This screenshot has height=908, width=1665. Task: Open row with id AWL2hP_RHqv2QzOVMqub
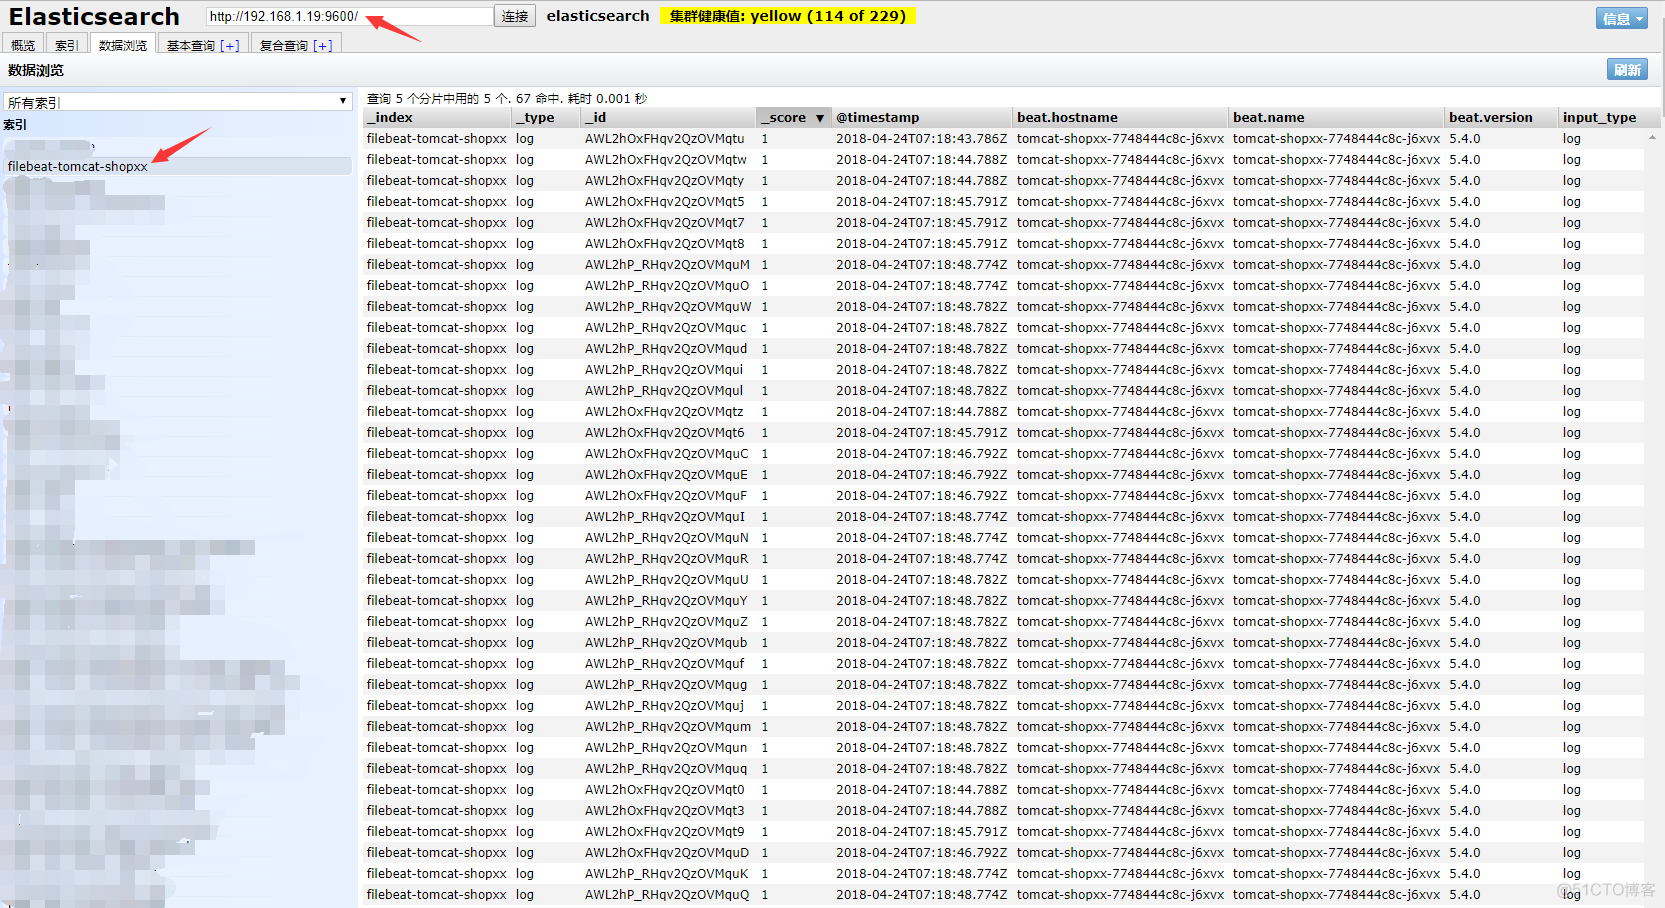pos(1004,643)
